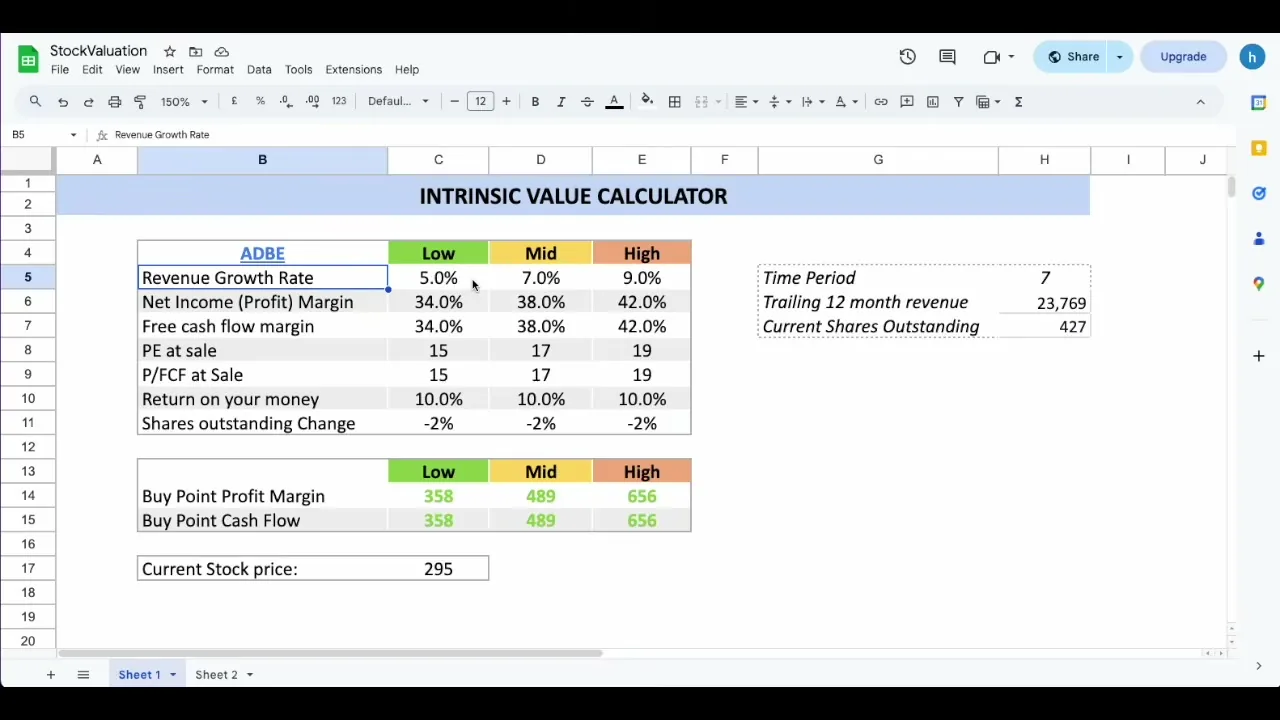1280x720 pixels.
Task: Open the borders menu
Action: (x=675, y=101)
